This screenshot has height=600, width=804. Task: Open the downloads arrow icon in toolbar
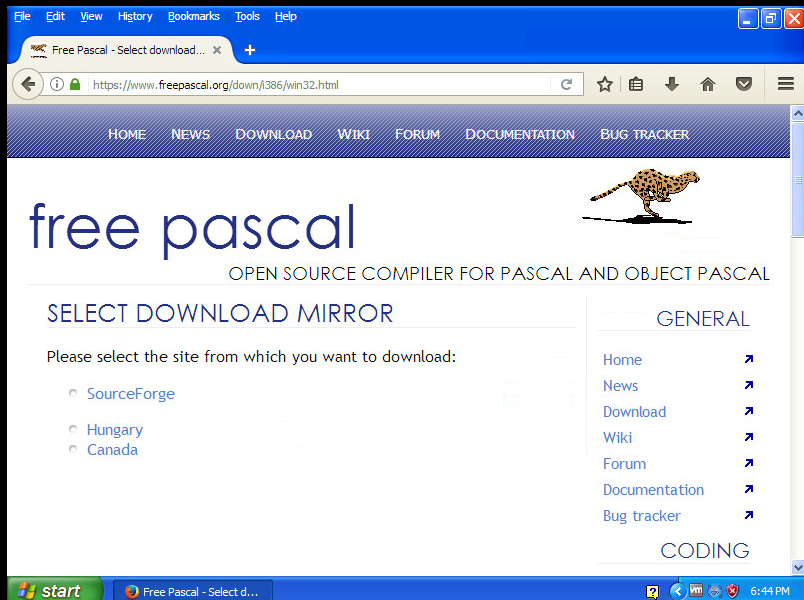[x=672, y=85]
